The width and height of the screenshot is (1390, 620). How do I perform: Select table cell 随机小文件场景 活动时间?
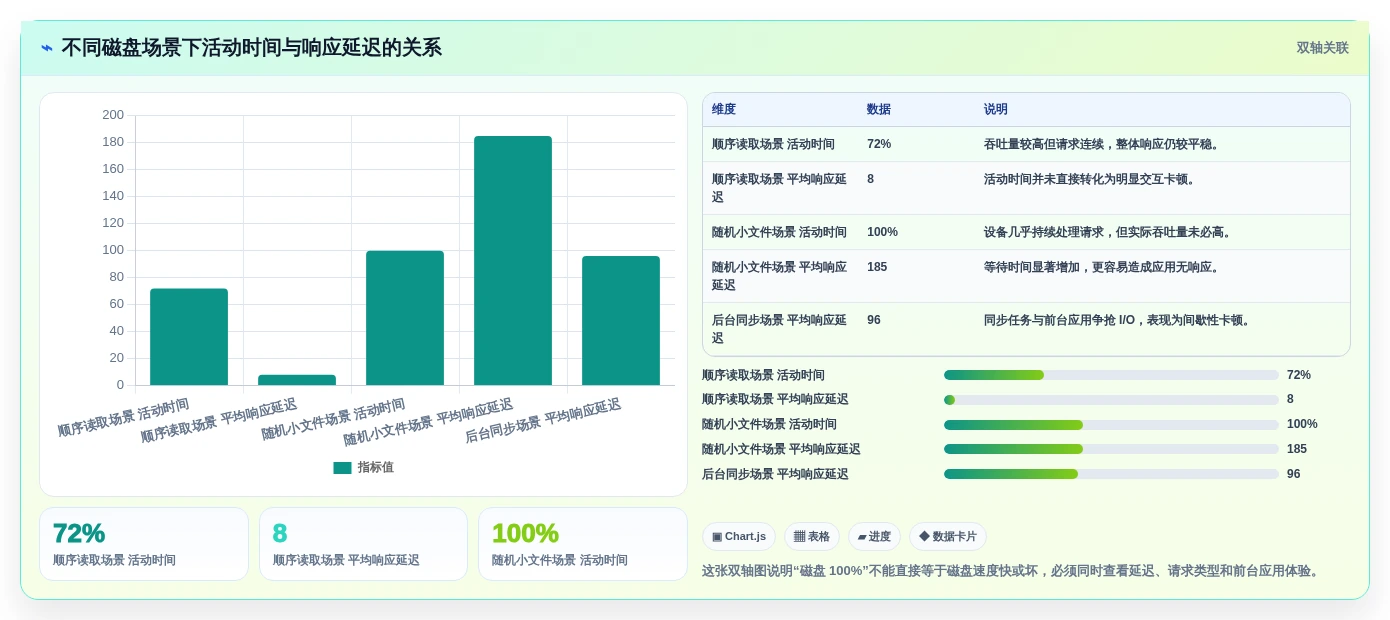tap(779, 233)
